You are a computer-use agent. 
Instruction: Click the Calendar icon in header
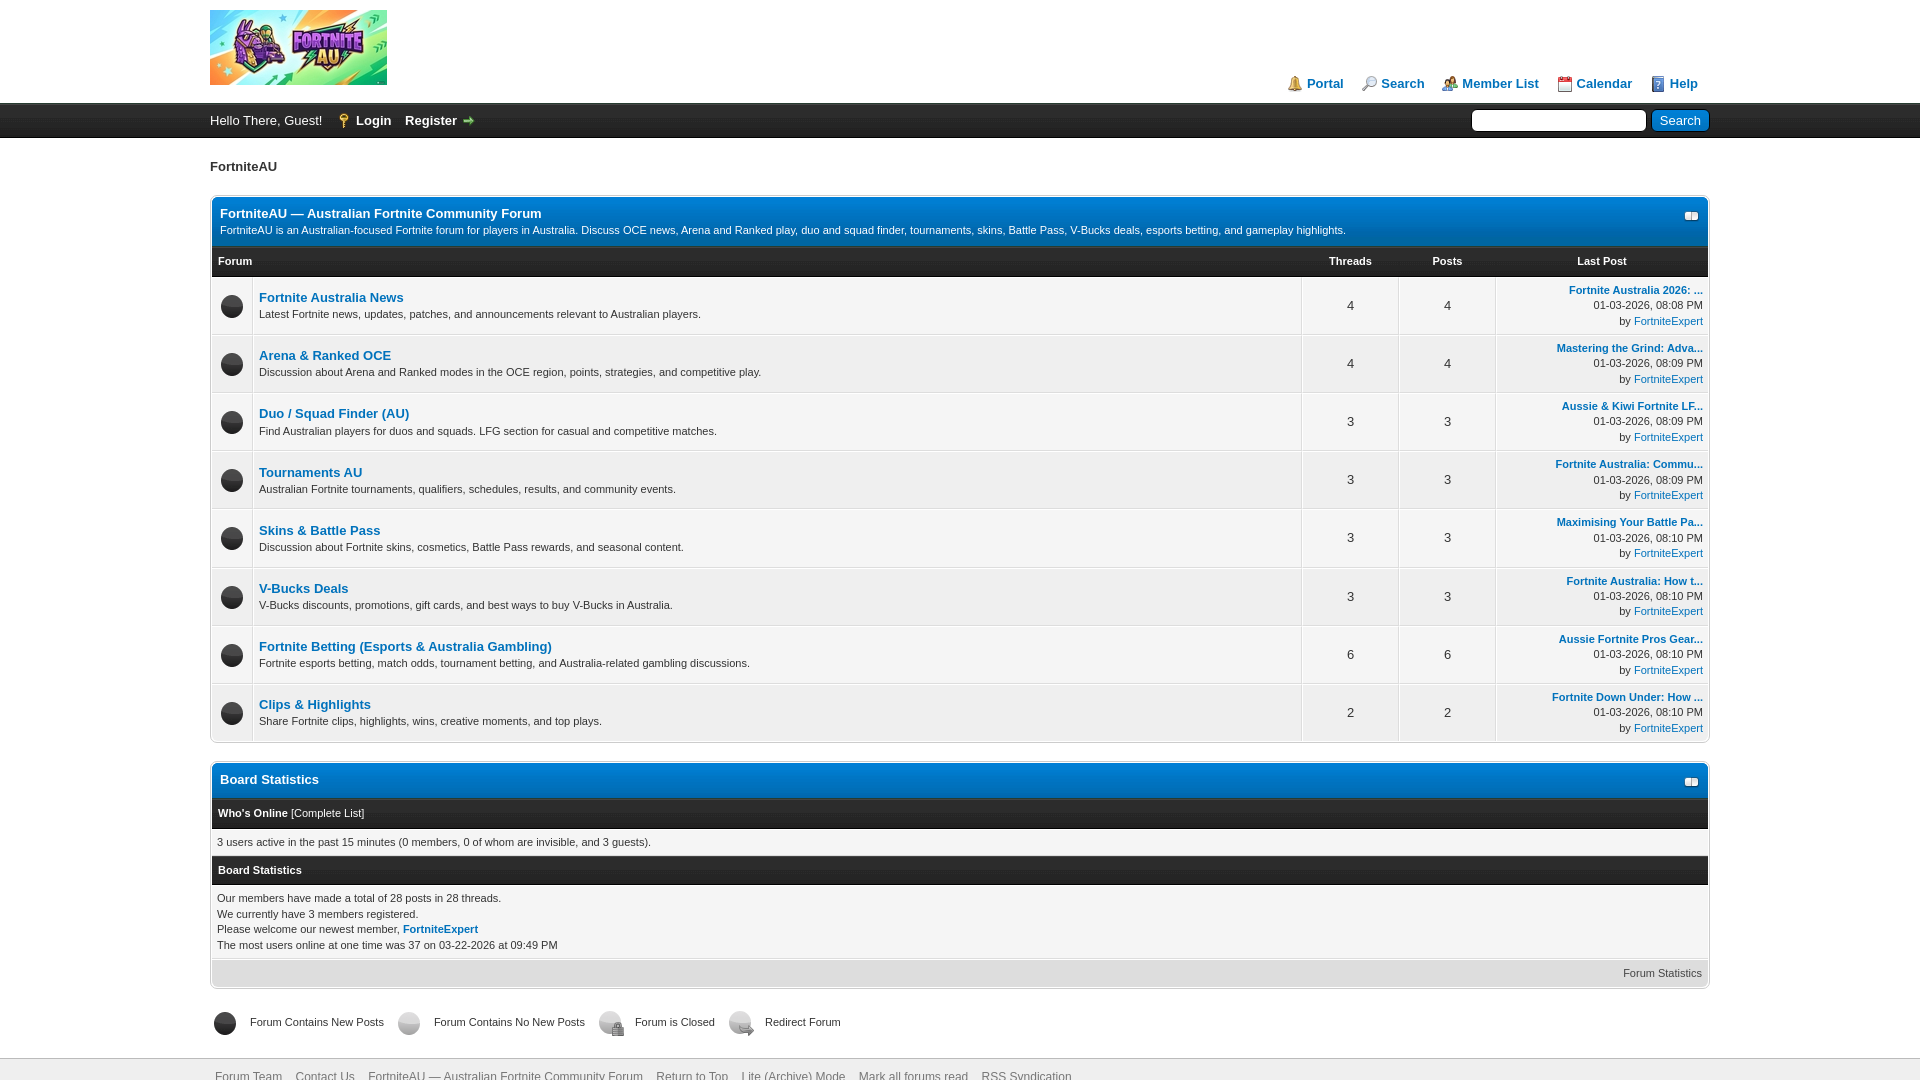click(1565, 84)
